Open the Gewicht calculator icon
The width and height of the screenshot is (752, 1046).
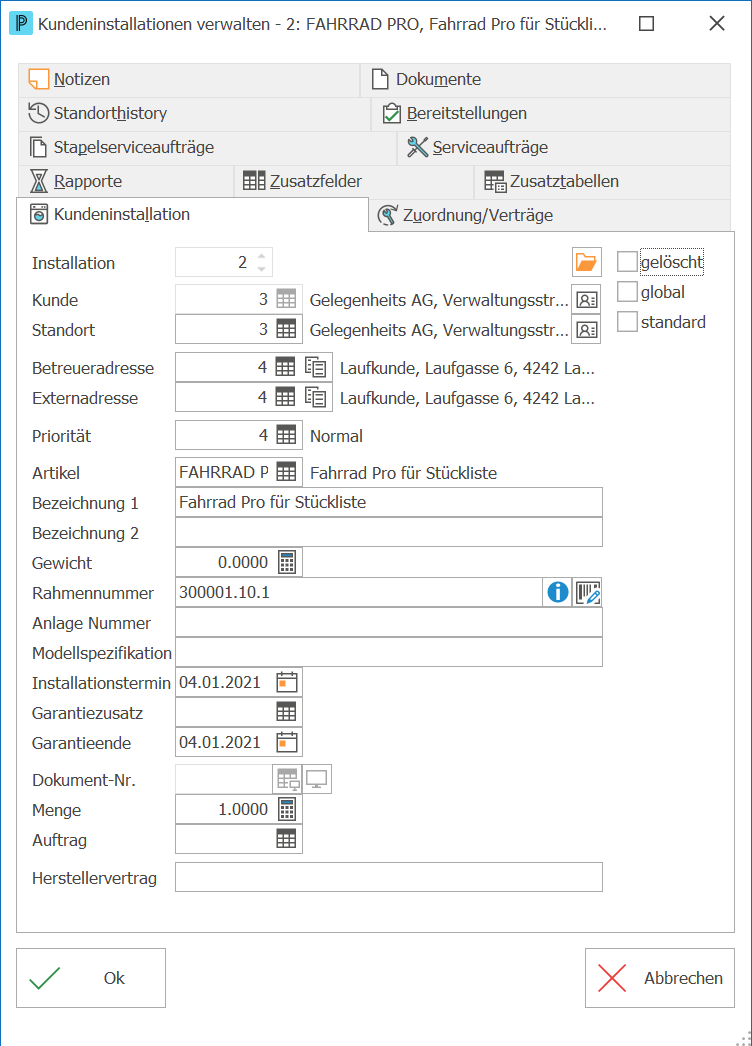click(x=287, y=562)
